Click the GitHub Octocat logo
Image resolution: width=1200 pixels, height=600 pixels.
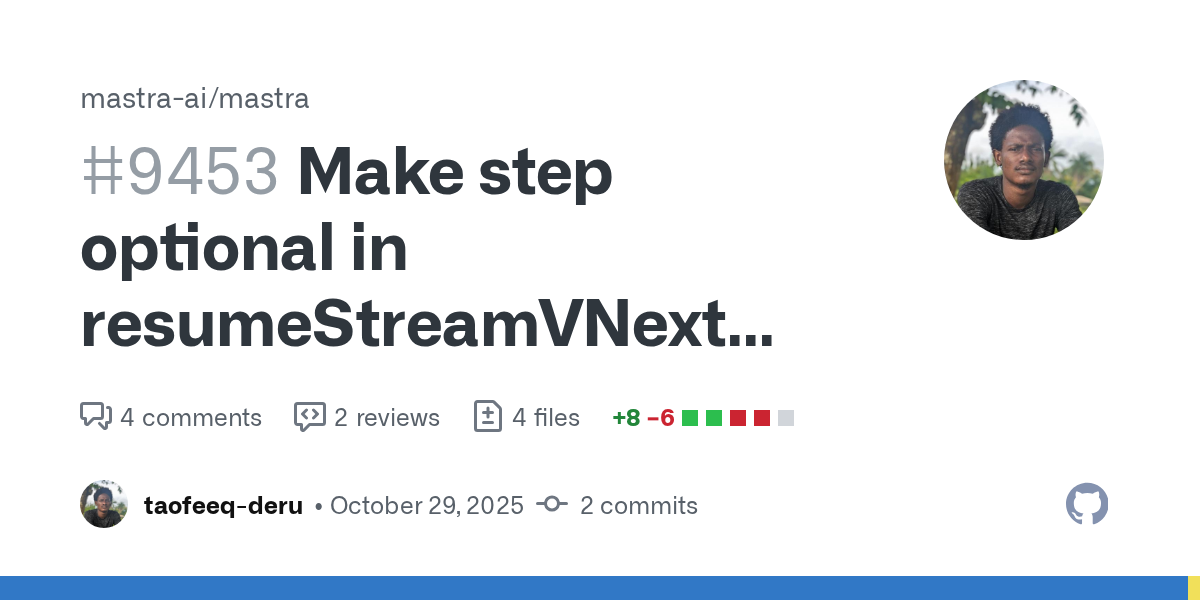click(x=1087, y=504)
